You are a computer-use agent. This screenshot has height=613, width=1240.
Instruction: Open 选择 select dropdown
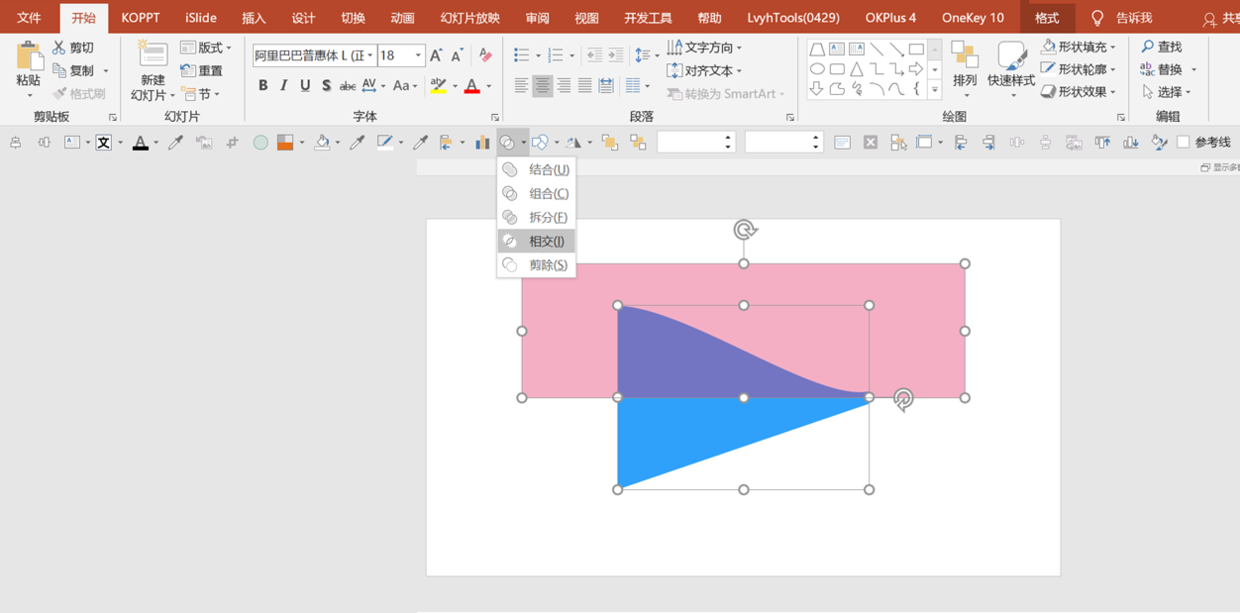(1168, 92)
